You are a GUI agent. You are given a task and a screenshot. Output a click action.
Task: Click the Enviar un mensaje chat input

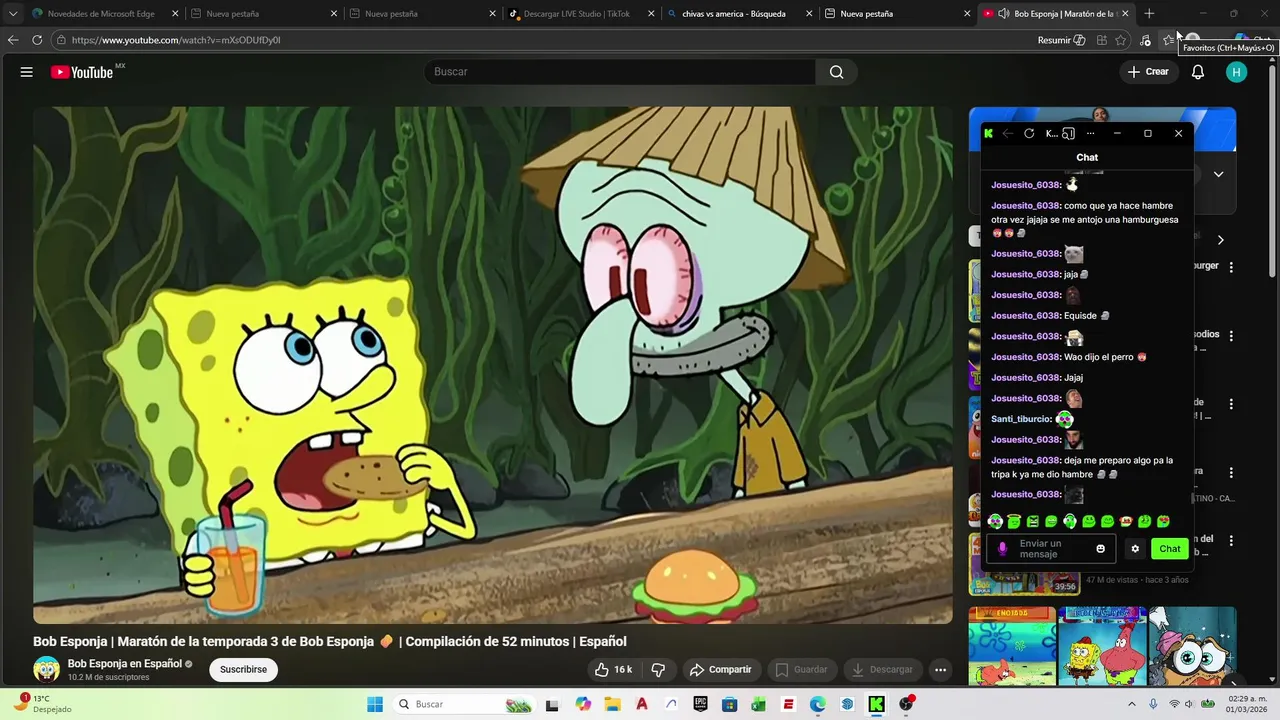point(1052,549)
